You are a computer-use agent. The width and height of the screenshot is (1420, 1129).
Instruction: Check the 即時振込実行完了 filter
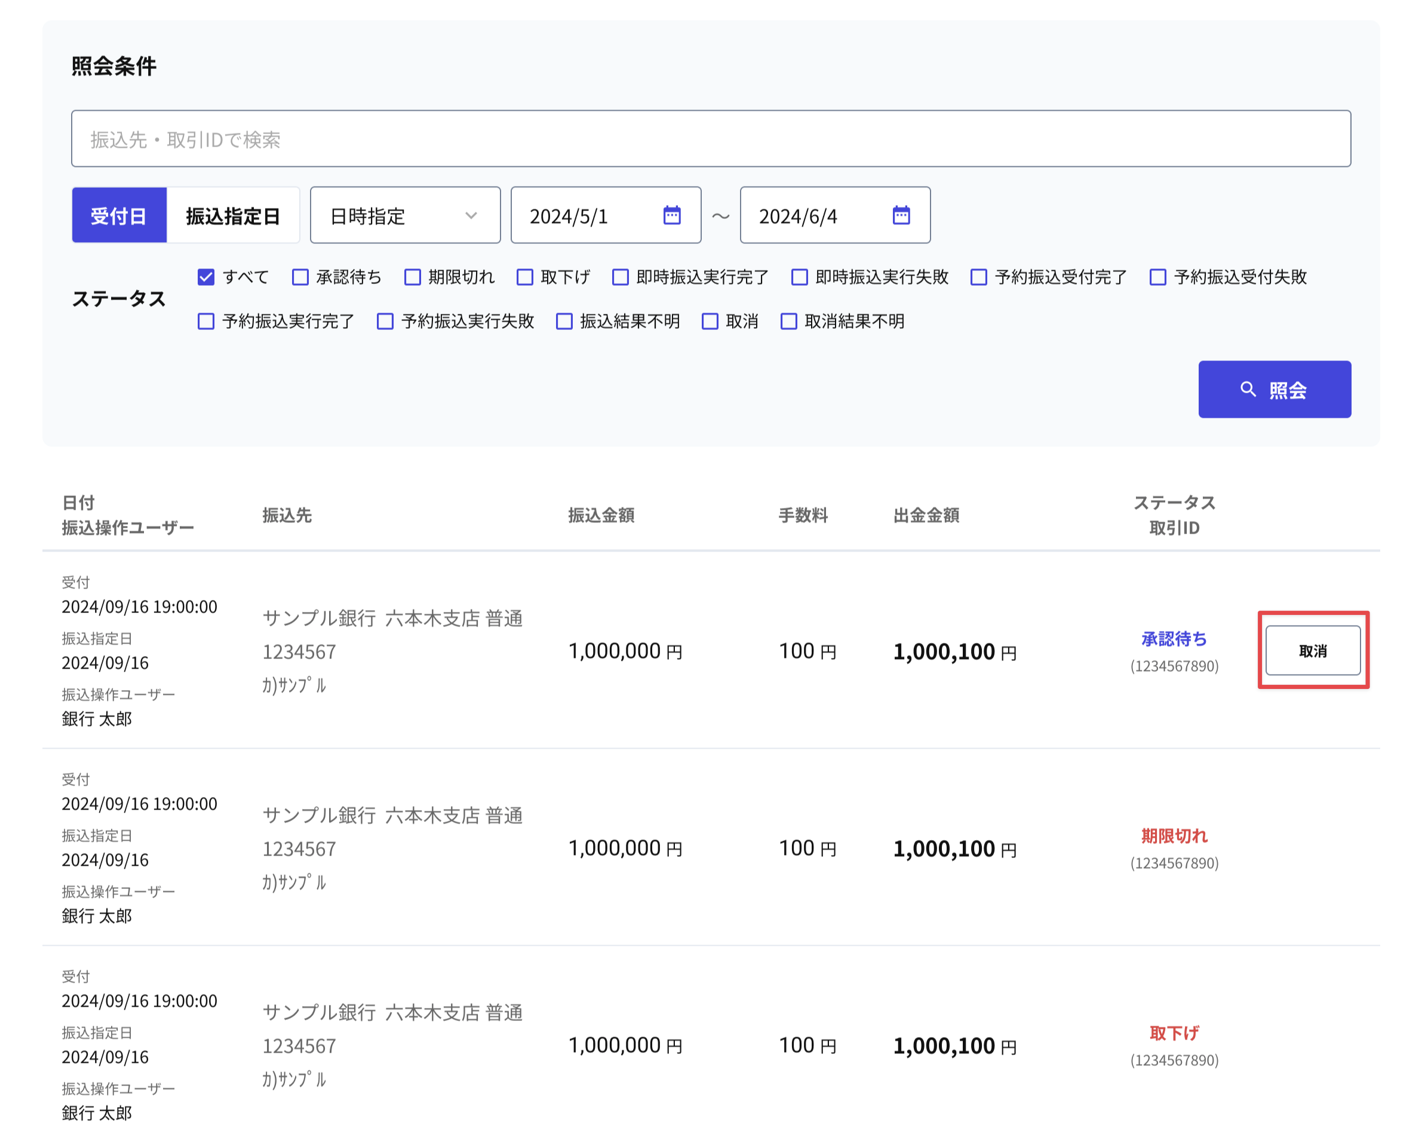tap(620, 277)
